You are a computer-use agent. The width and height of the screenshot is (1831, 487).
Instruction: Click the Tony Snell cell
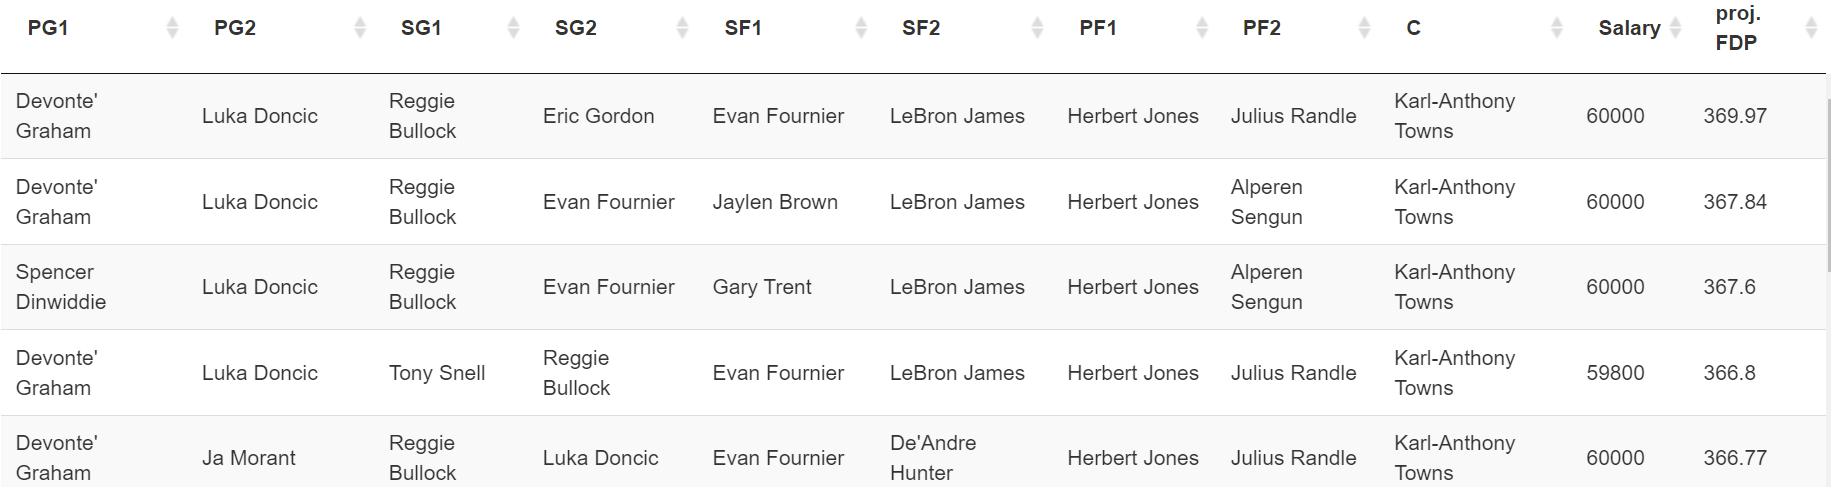(437, 373)
